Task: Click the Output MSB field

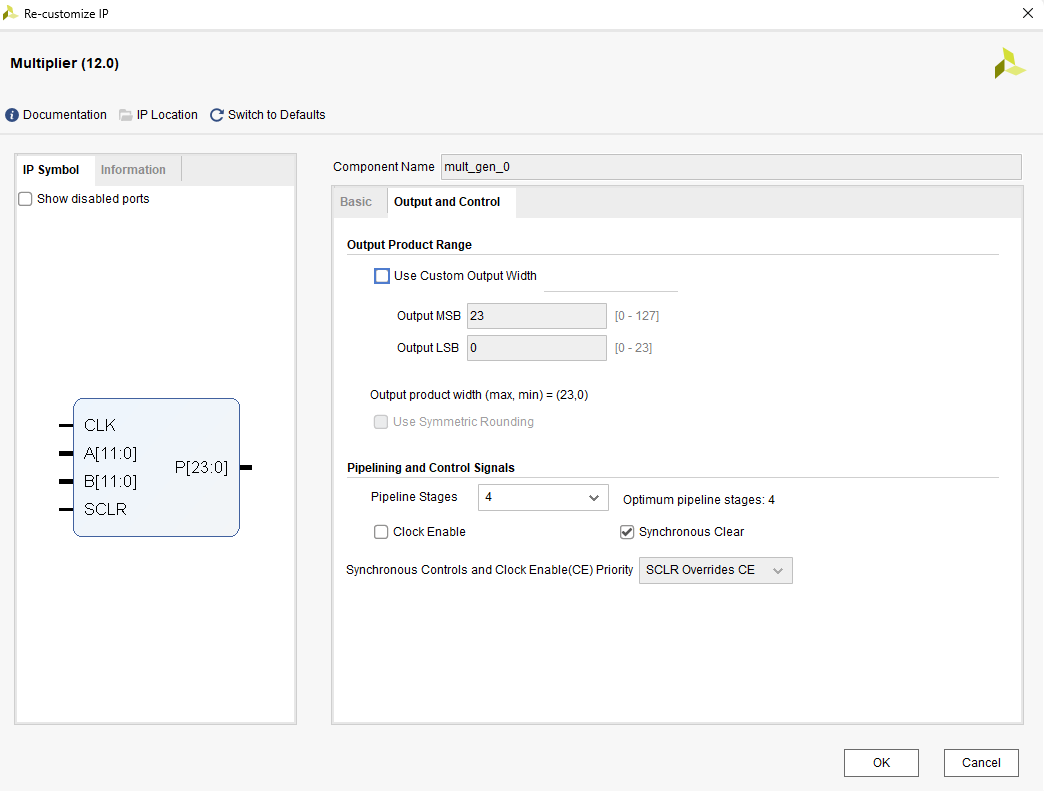Action: (x=537, y=316)
